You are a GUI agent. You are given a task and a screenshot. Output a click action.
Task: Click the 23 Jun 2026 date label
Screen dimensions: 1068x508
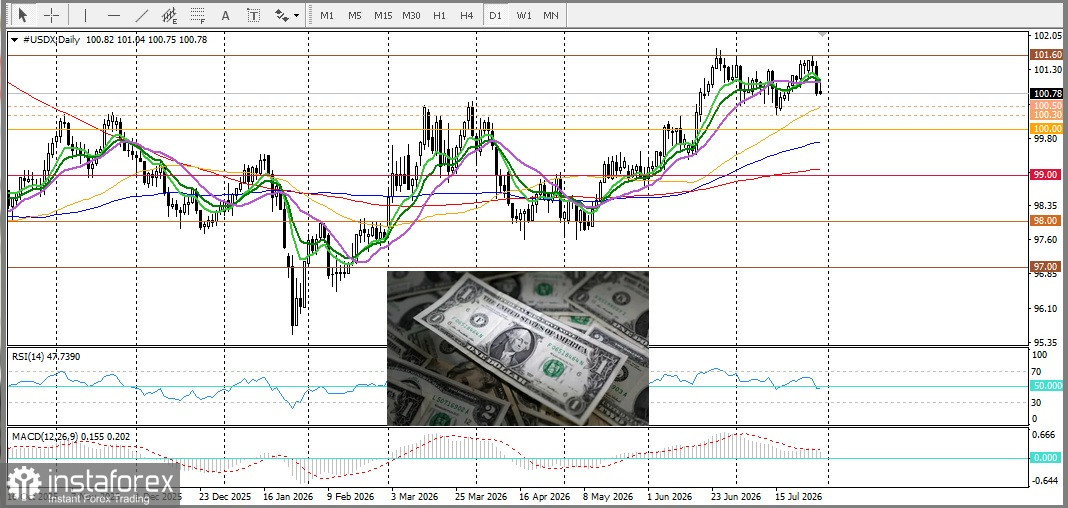736,496
